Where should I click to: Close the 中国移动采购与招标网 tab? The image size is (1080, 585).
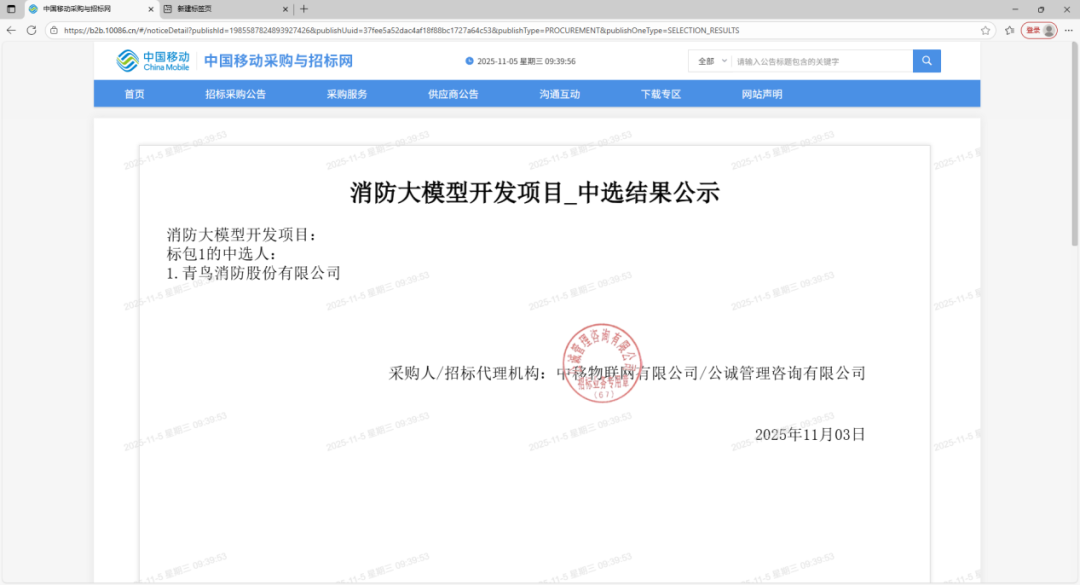tap(151, 9)
